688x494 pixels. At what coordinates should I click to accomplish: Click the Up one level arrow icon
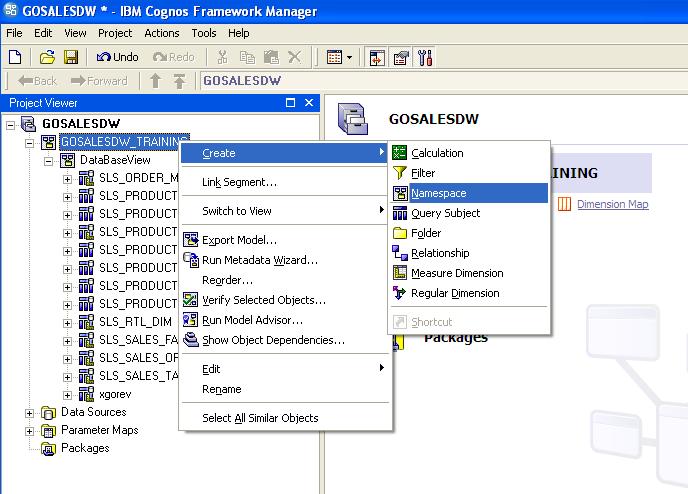pyautogui.click(x=155, y=81)
